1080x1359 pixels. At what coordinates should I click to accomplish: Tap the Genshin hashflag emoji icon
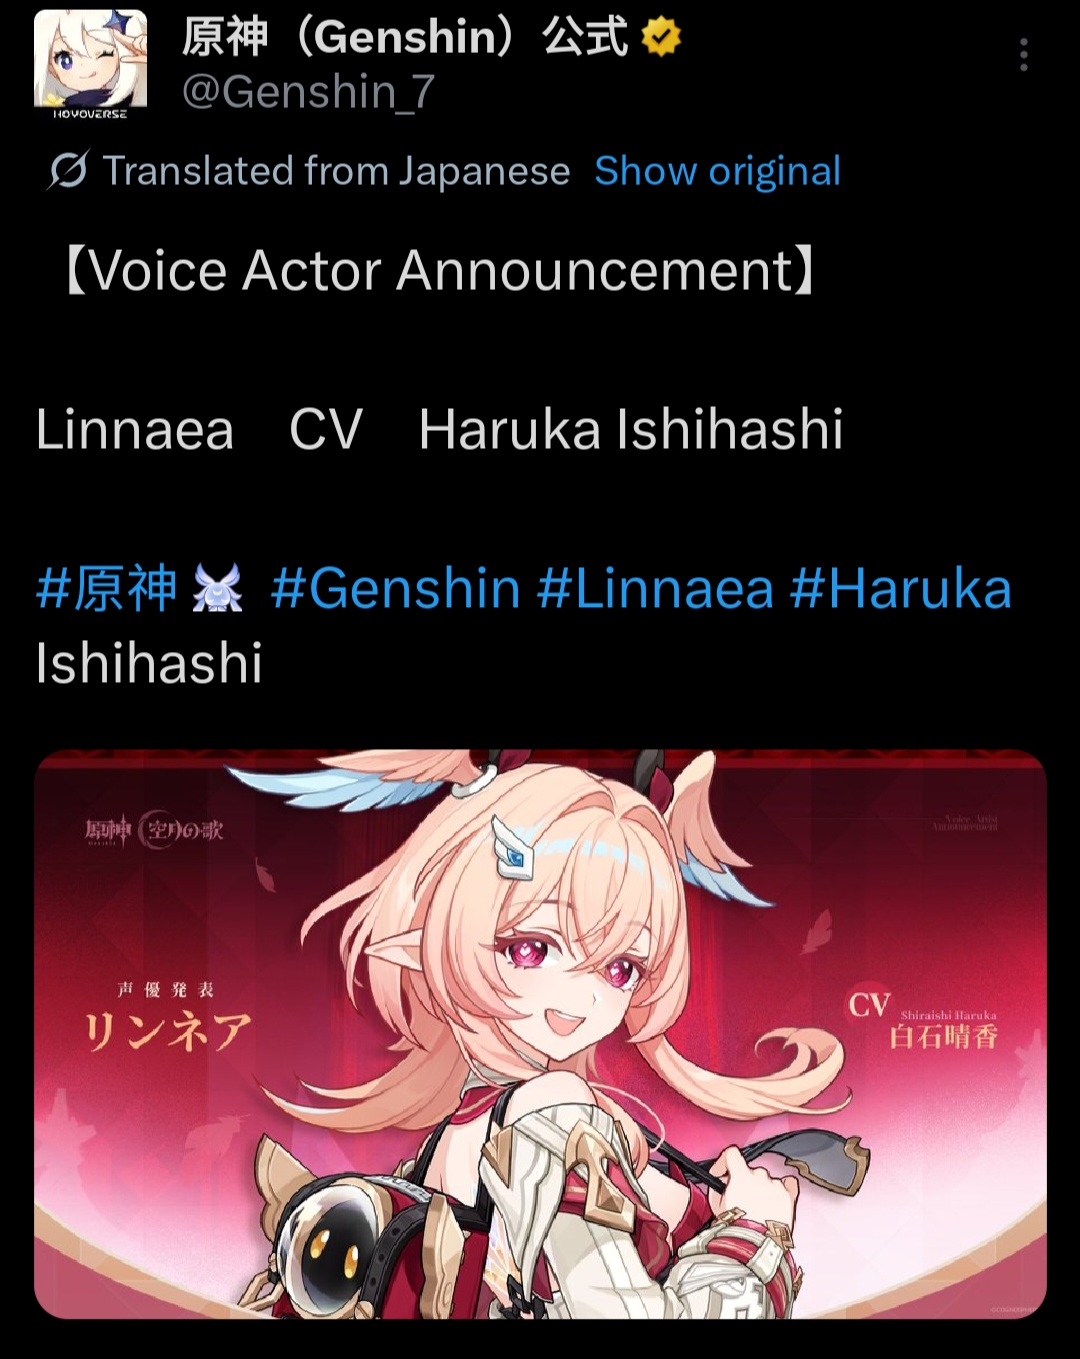pyautogui.click(x=218, y=588)
